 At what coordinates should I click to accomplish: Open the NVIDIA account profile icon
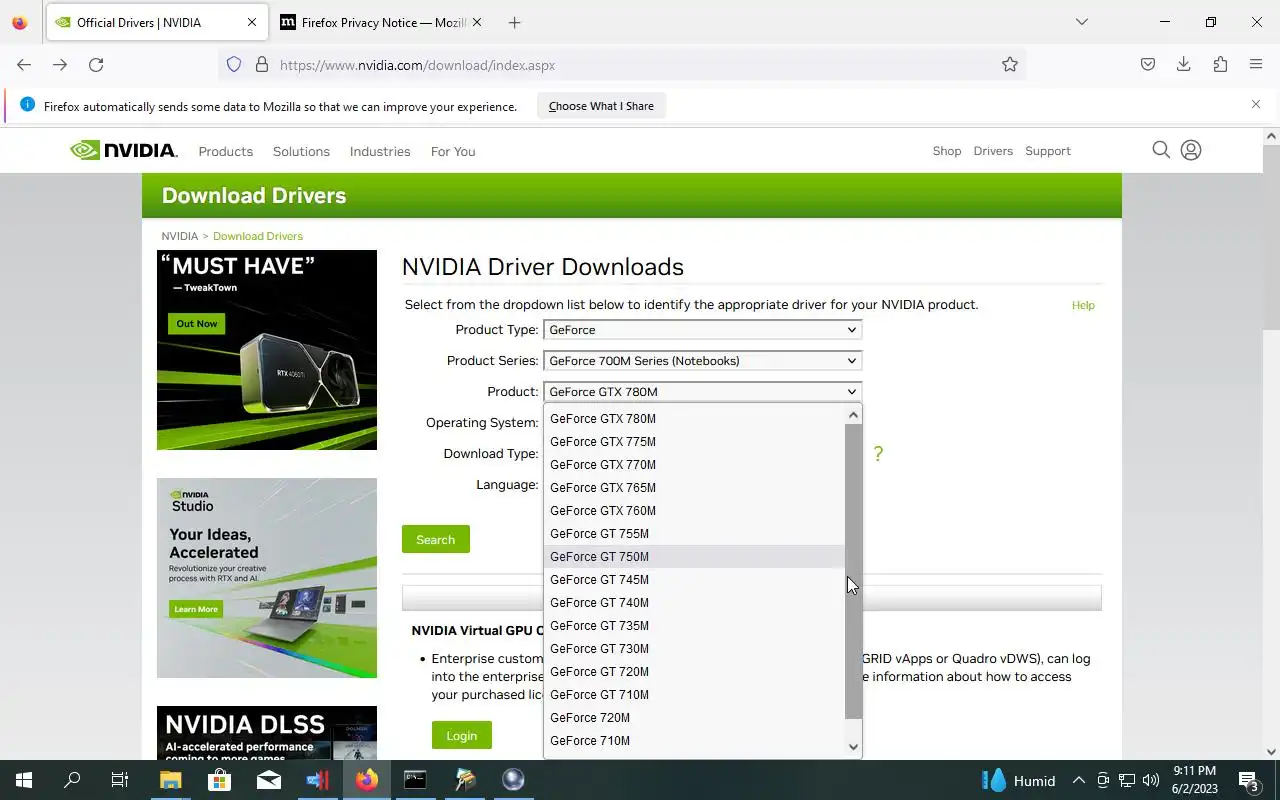(1191, 150)
